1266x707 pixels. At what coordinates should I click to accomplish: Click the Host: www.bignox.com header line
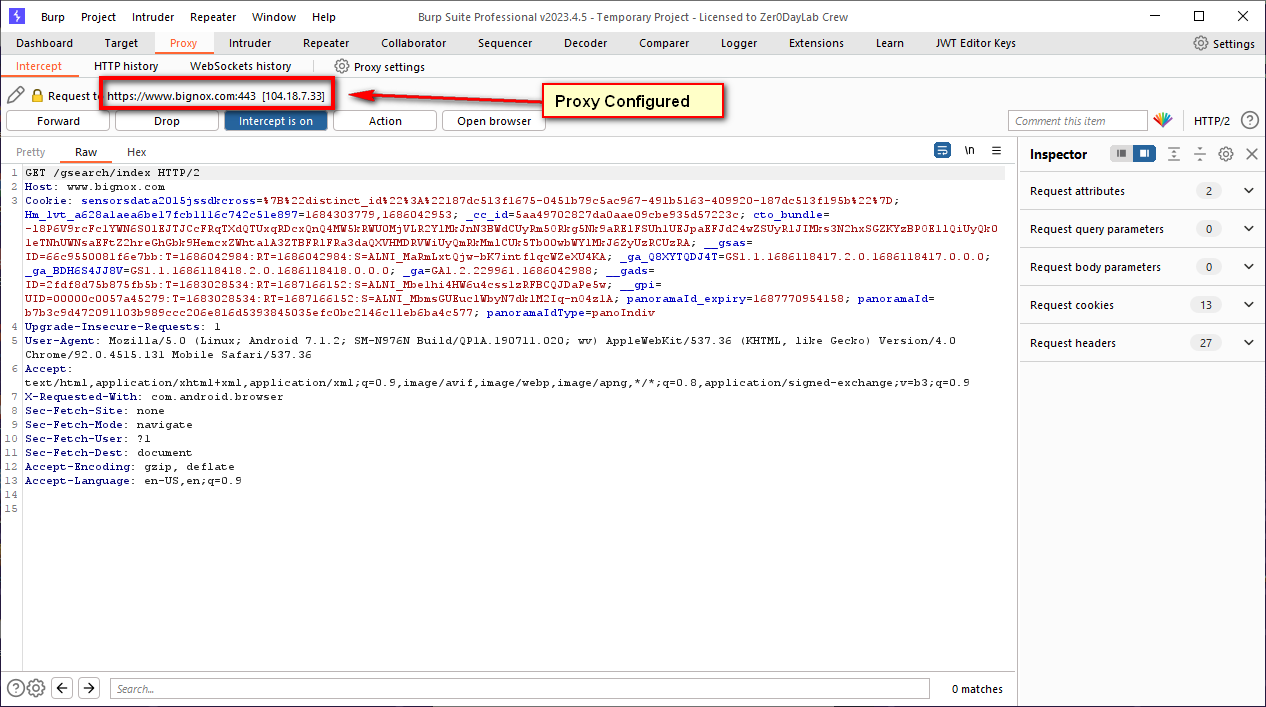95,187
